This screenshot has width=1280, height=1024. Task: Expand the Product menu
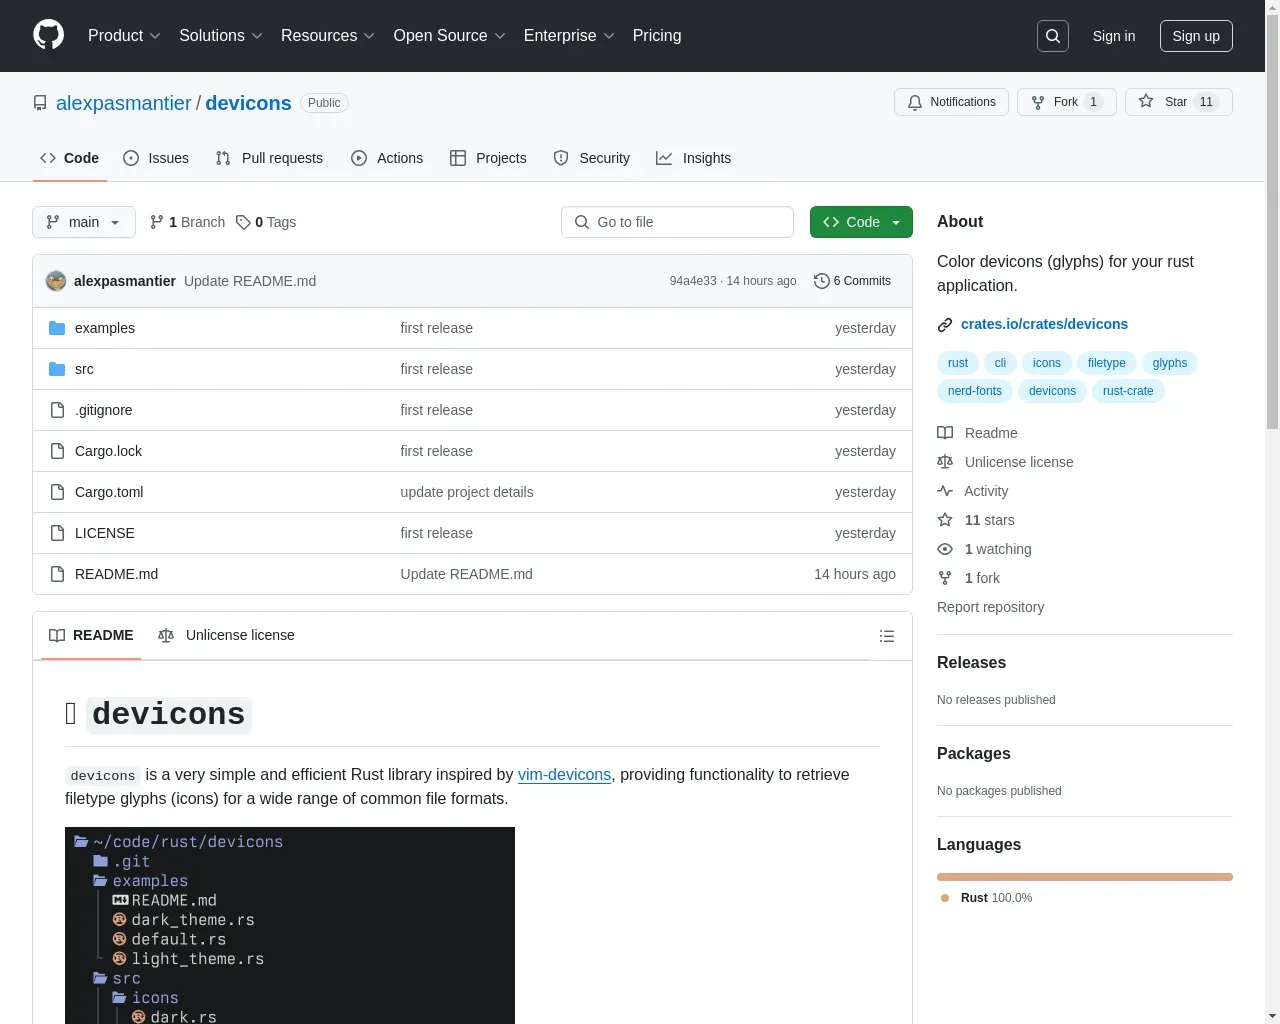coord(124,36)
